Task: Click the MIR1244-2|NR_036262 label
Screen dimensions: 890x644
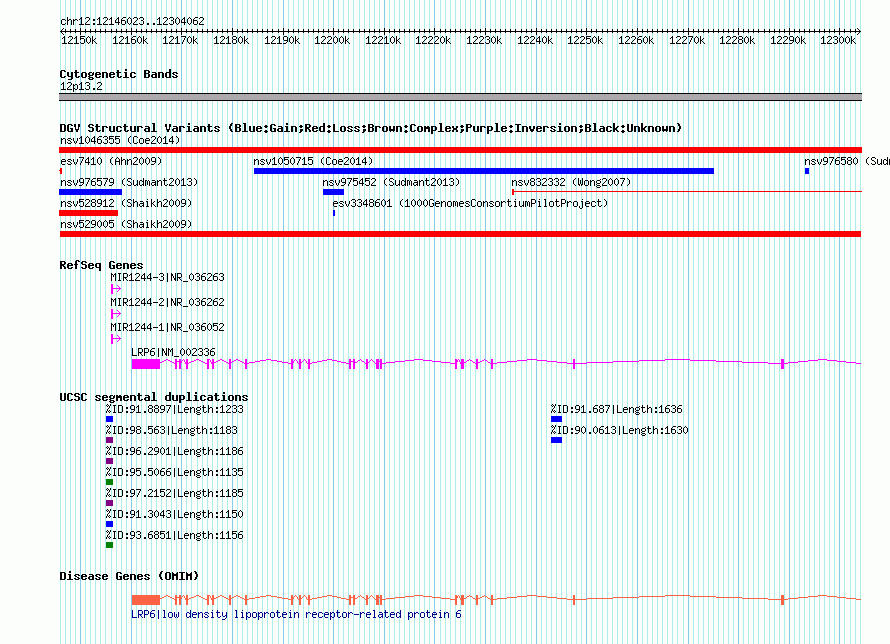Action: [167, 302]
